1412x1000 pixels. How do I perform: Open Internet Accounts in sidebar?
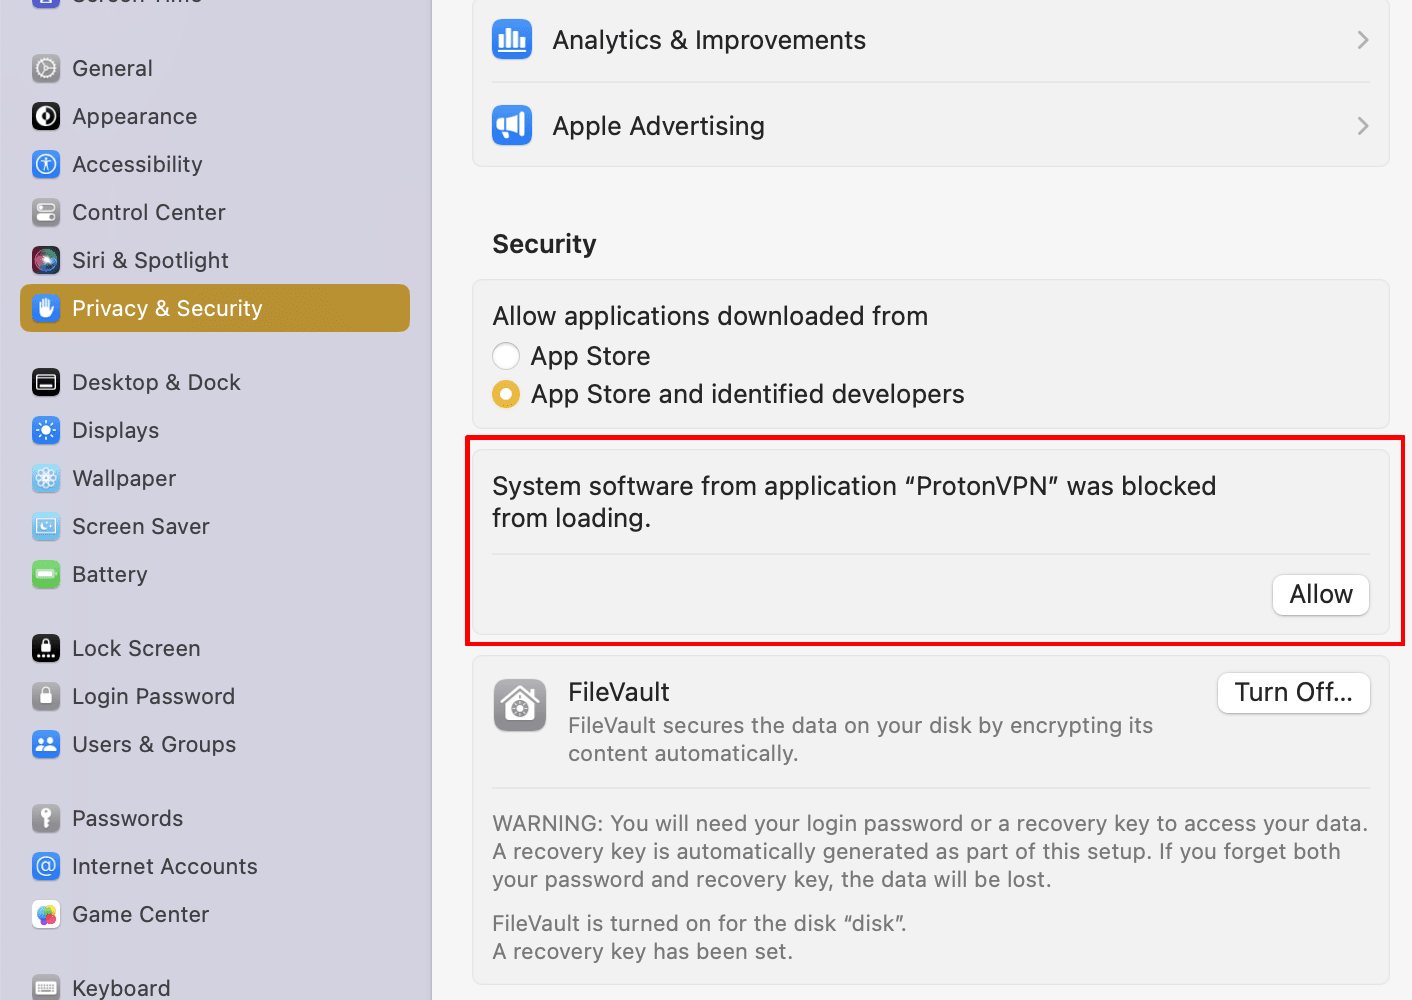point(165,866)
